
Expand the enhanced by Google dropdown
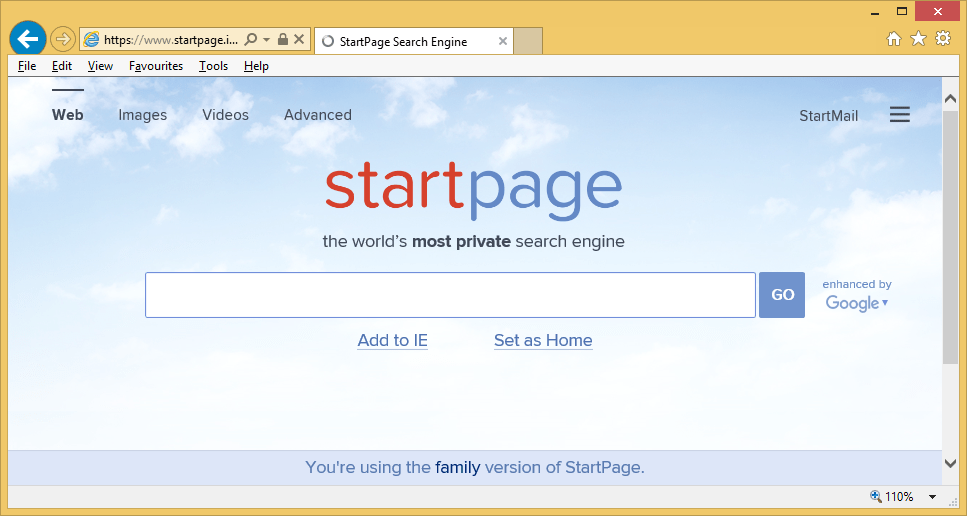(x=857, y=295)
